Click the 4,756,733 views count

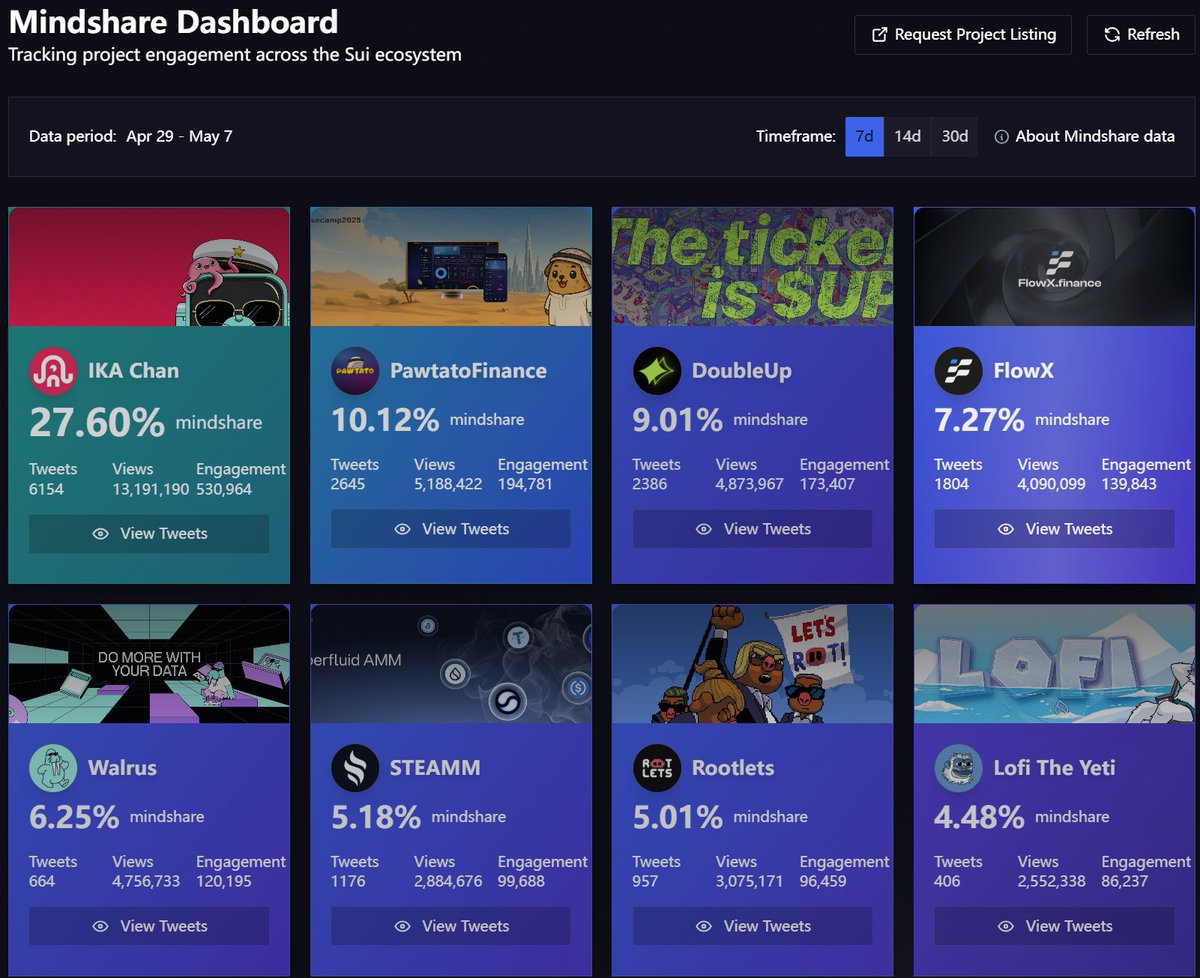click(146, 881)
